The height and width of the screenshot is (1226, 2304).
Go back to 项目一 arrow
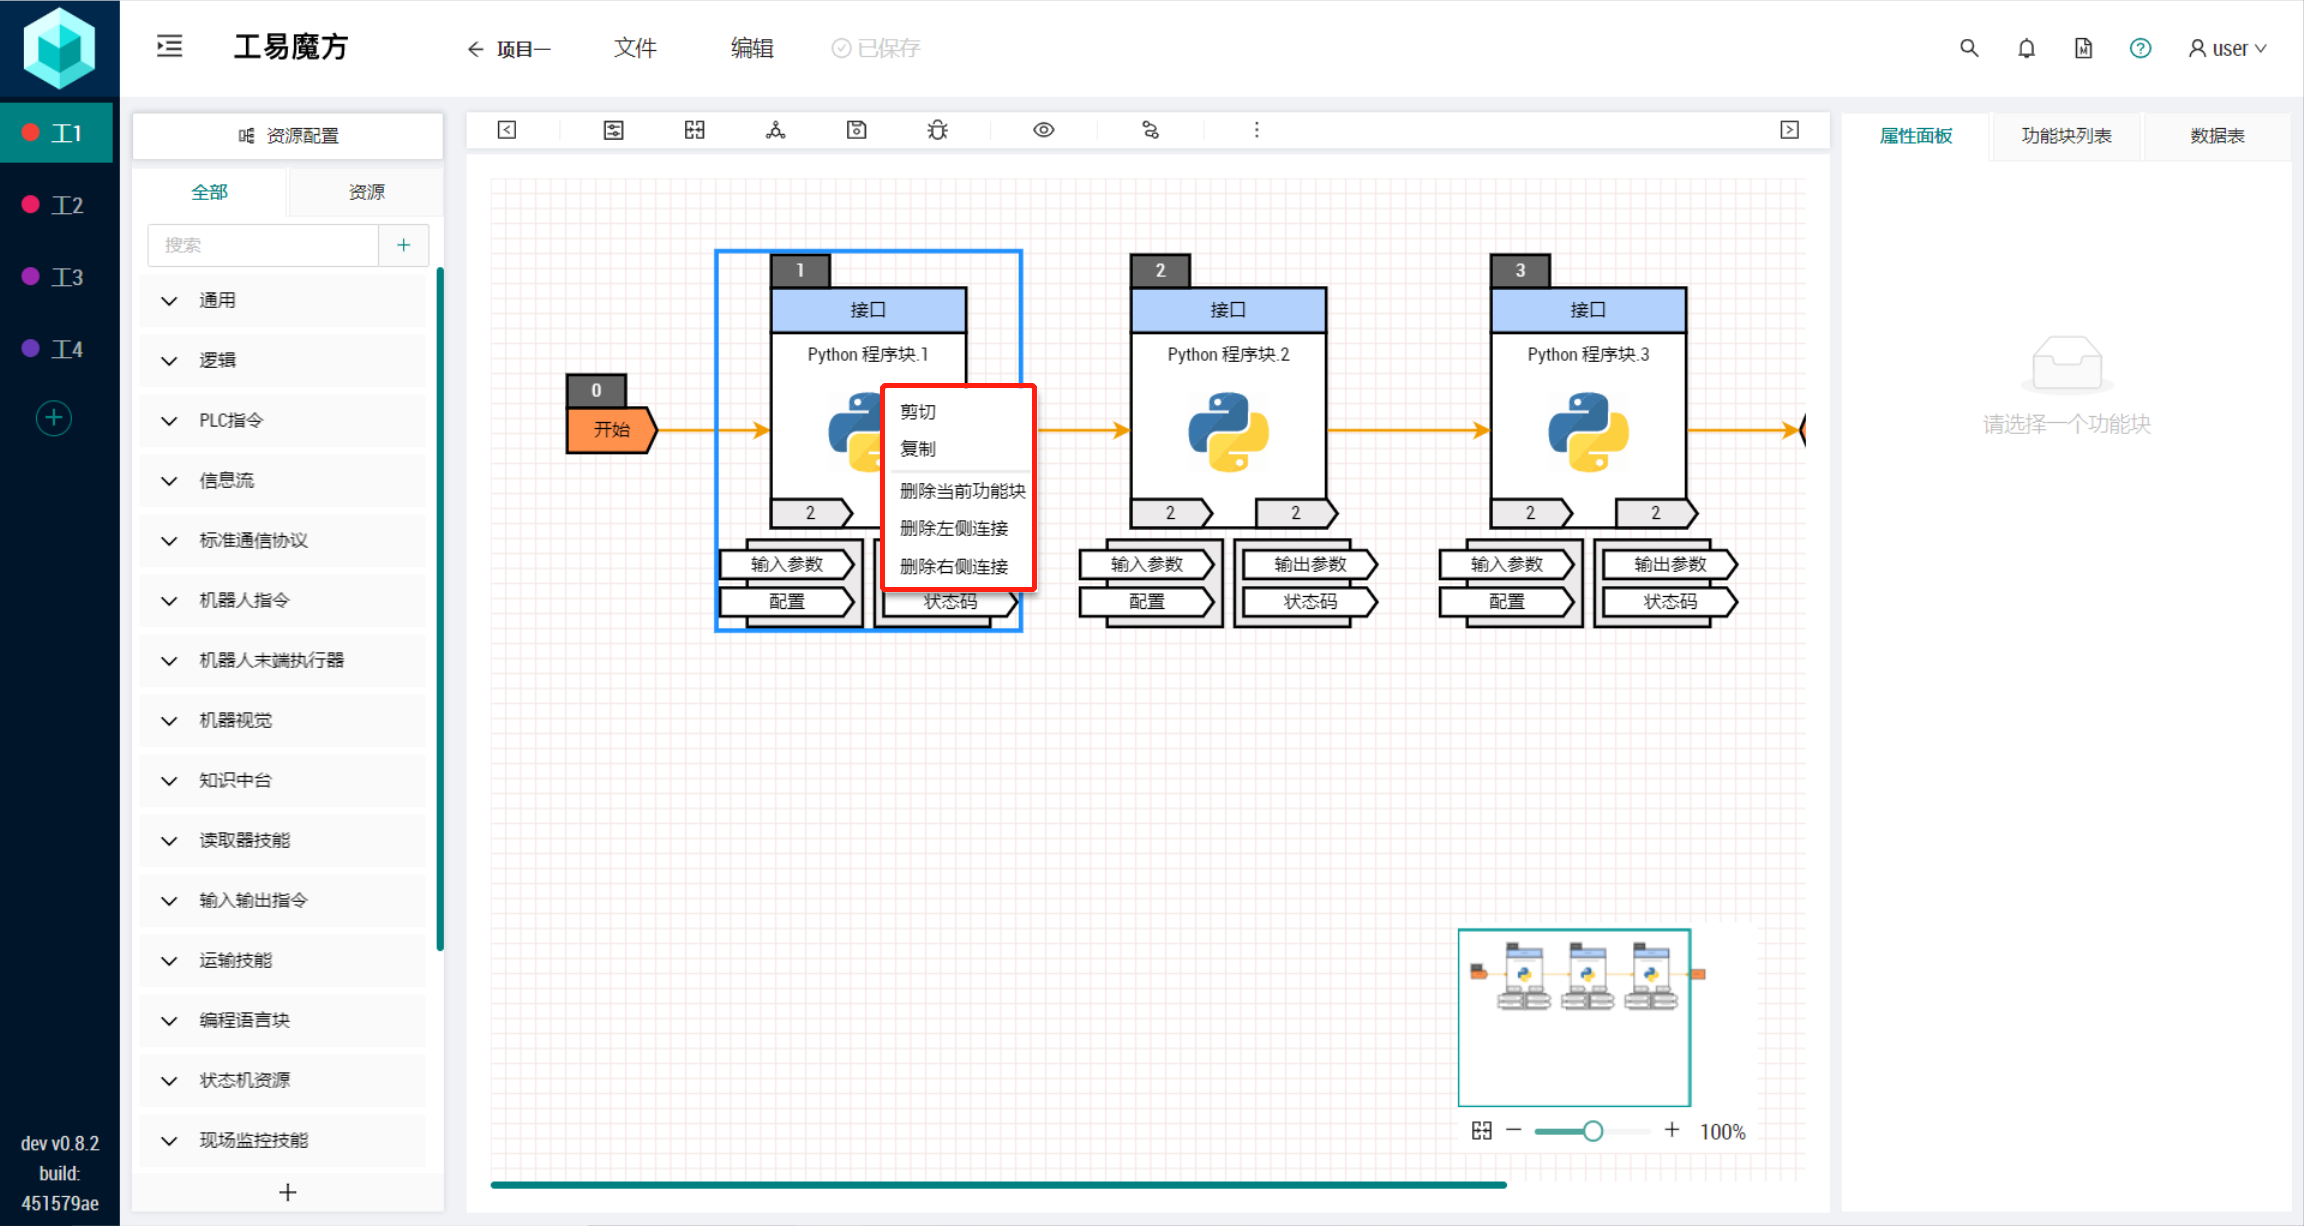tap(475, 49)
